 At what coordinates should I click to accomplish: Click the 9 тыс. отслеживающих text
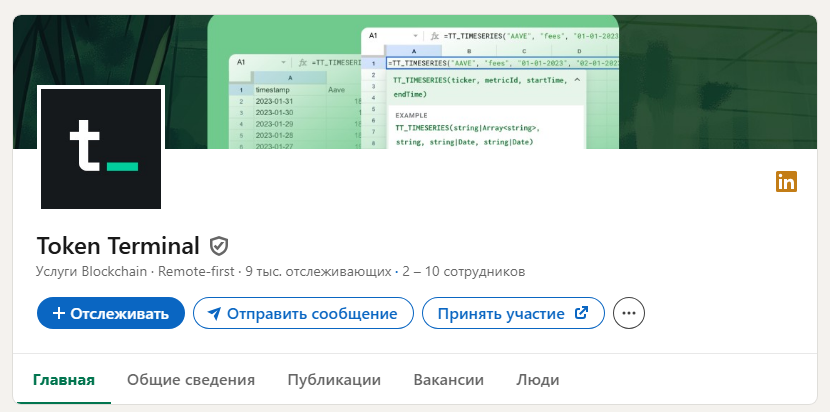(x=318, y=272)
